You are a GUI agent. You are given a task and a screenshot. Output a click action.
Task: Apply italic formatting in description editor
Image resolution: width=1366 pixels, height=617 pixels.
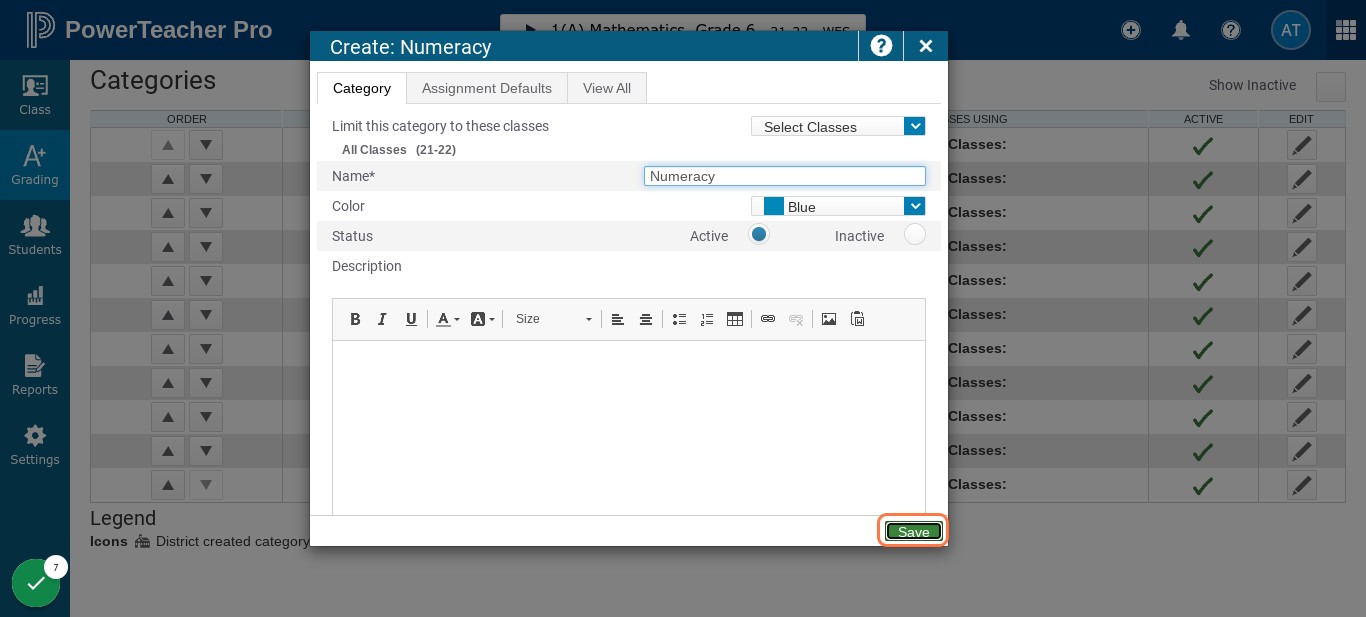pos(382,319)
